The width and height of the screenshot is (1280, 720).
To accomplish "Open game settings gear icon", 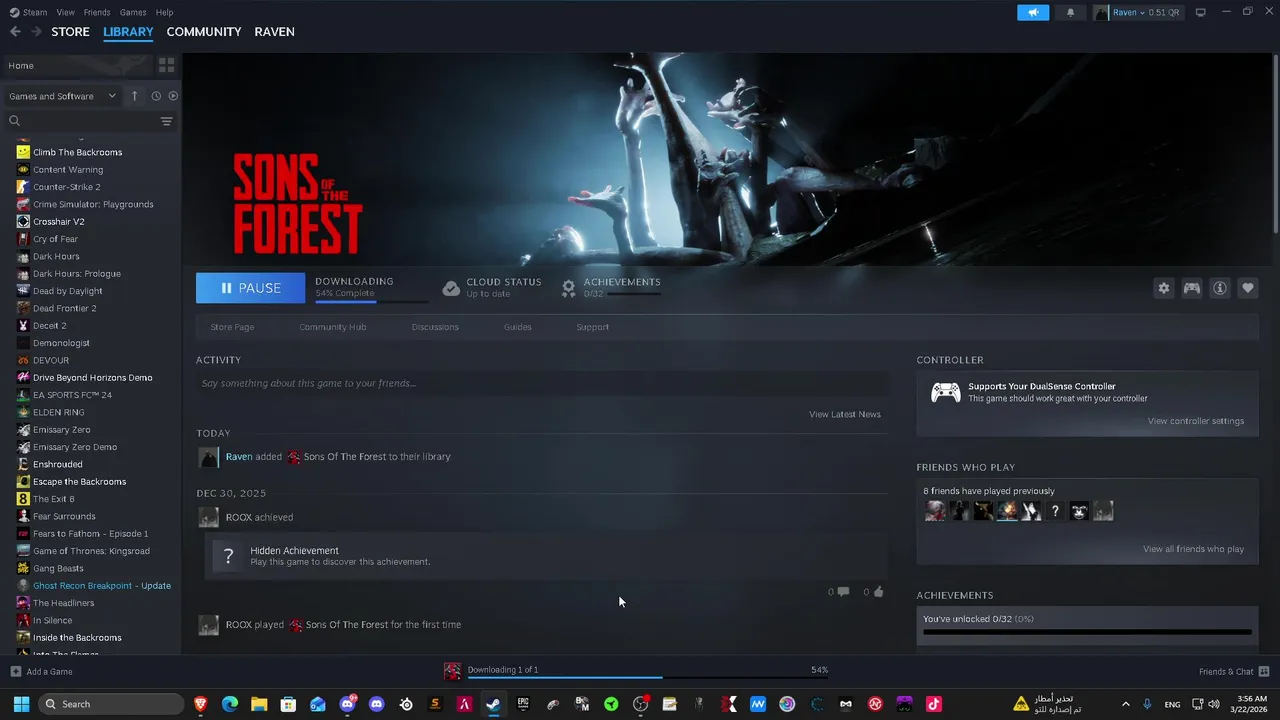I will pyautogui.click(x=1163, y=288).
